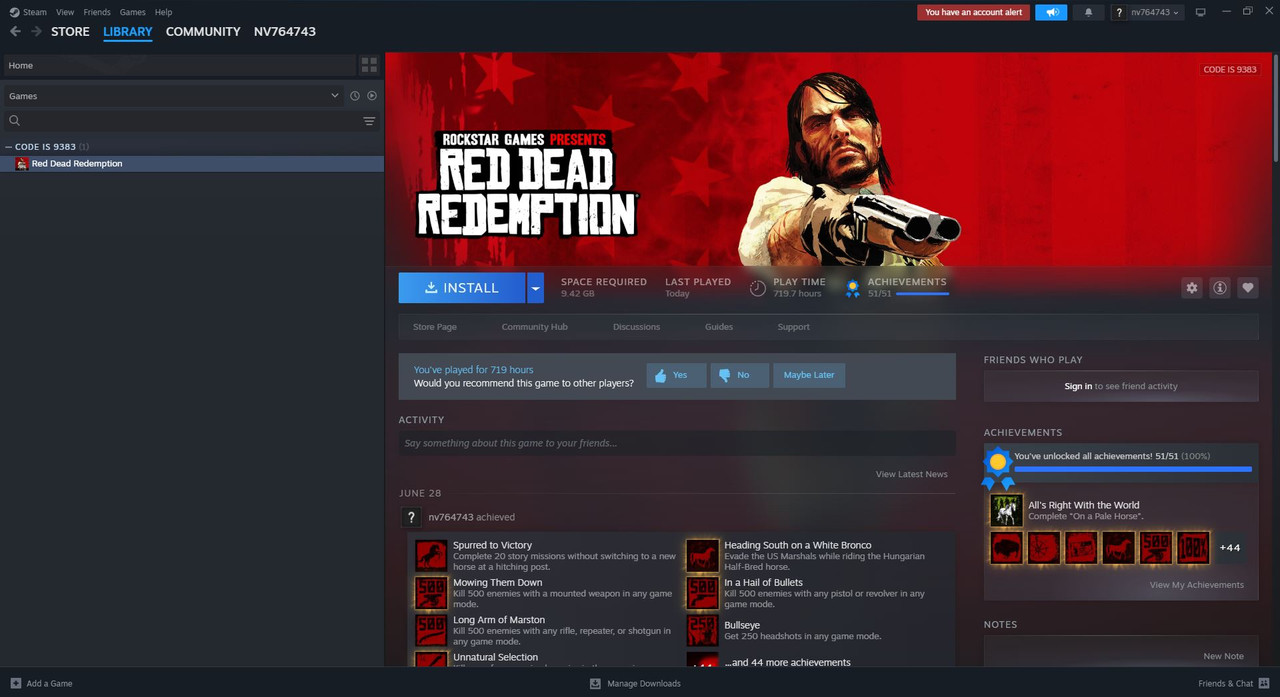Toggle the ready-to-play filter icon
This screenshot has width=1280, height=697.
pos(372,96)
